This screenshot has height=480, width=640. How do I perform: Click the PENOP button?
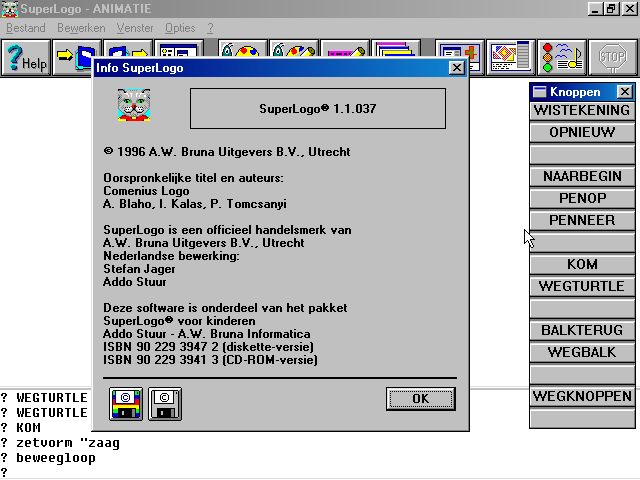click(582, 198)
